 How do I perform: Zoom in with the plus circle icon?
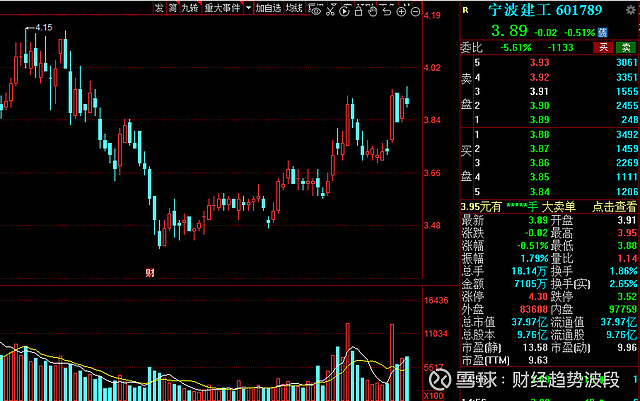[x=401, y=11]
